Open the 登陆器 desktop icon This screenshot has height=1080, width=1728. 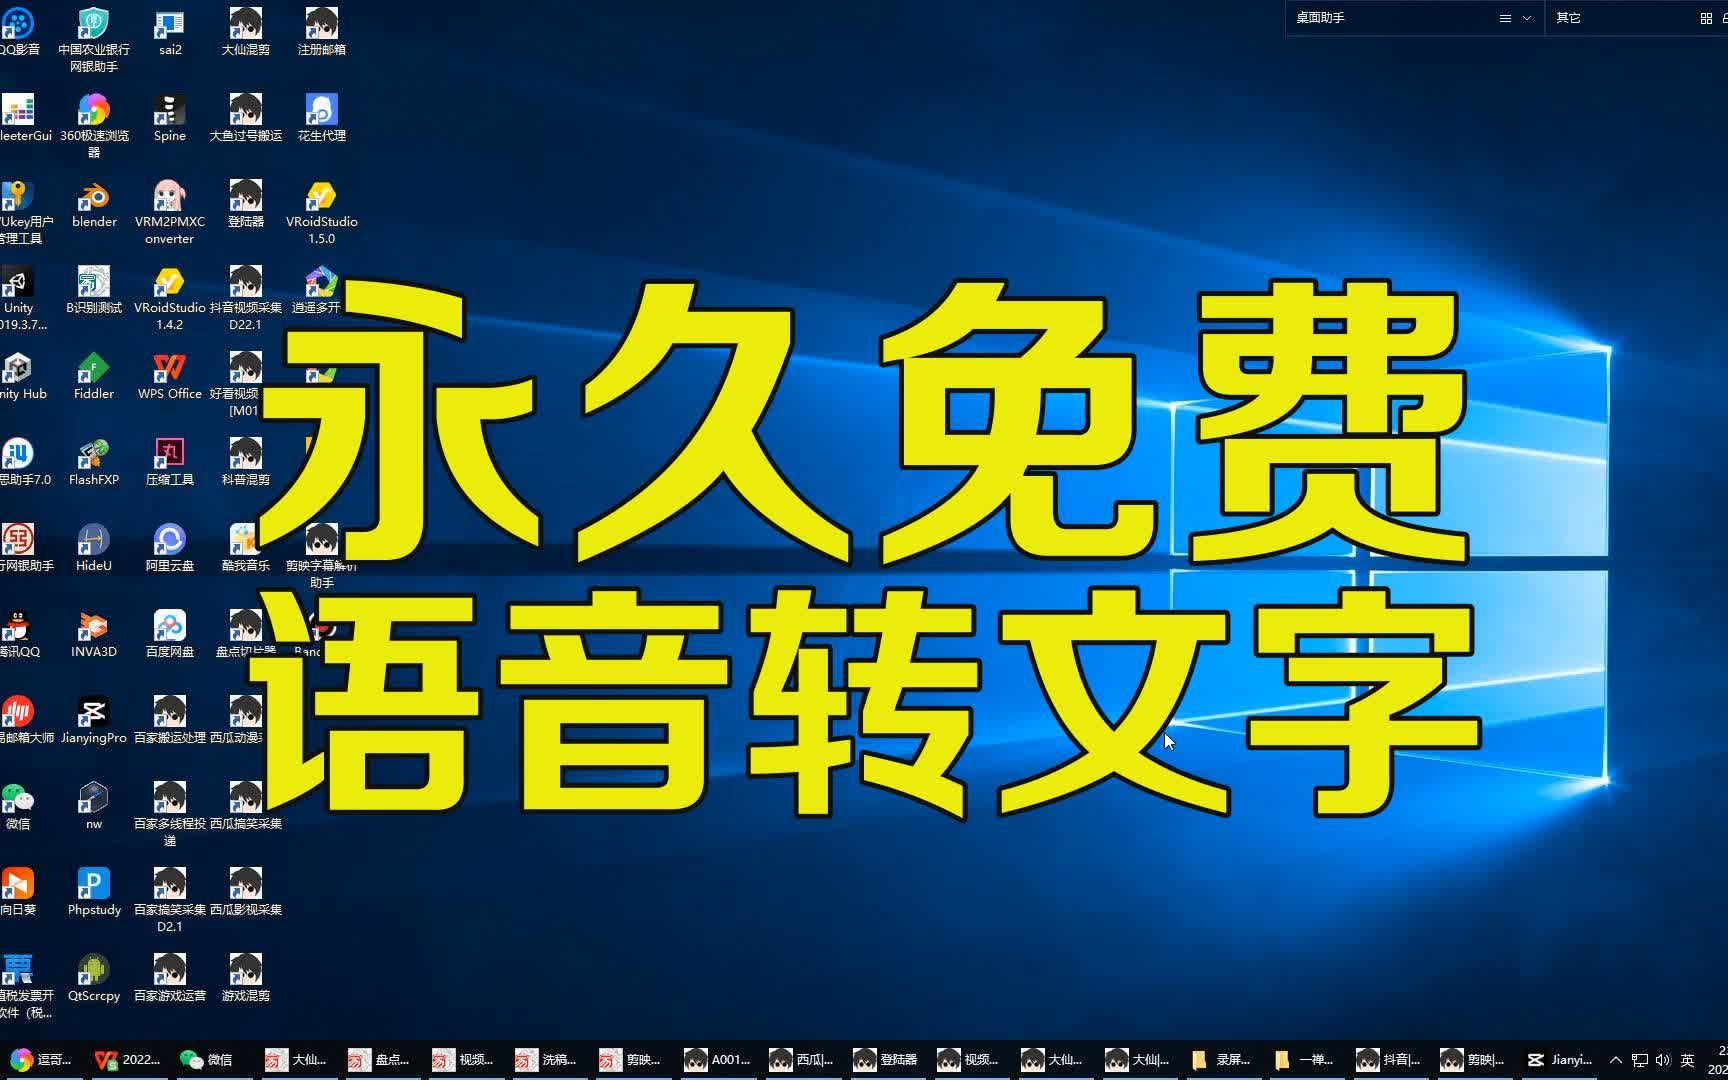[246, 205]
